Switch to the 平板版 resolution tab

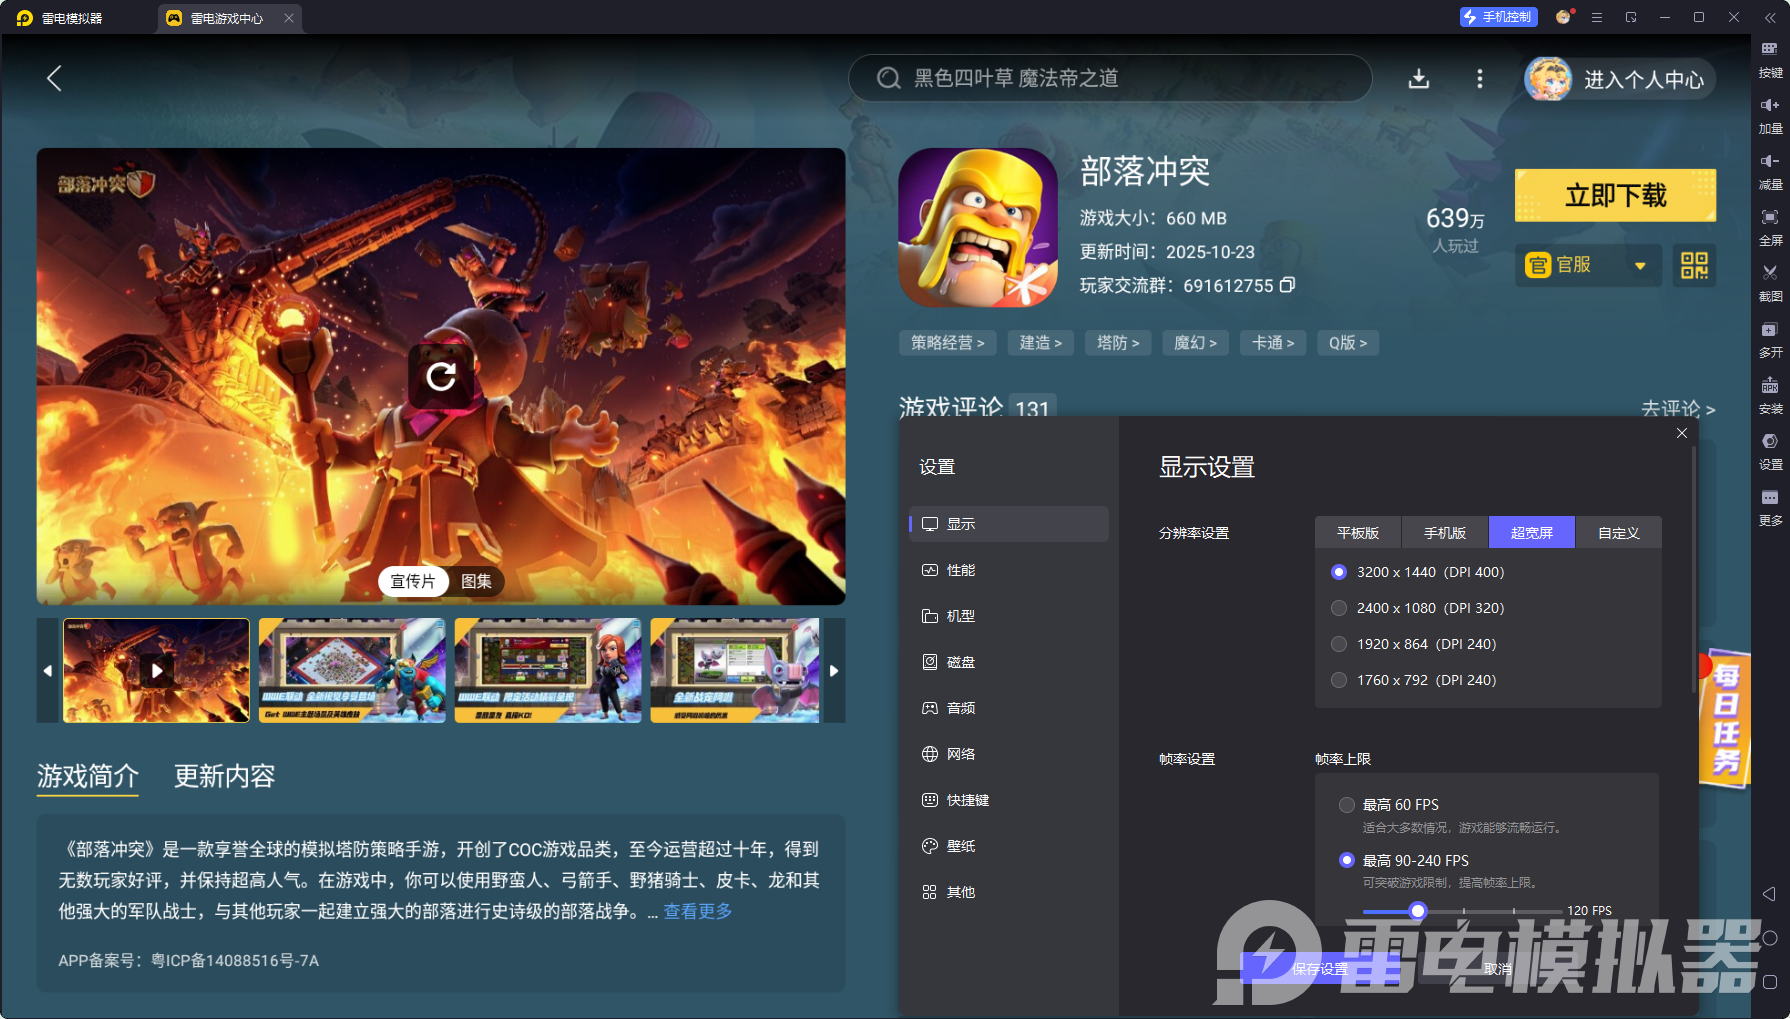[x=1358, y=533]
